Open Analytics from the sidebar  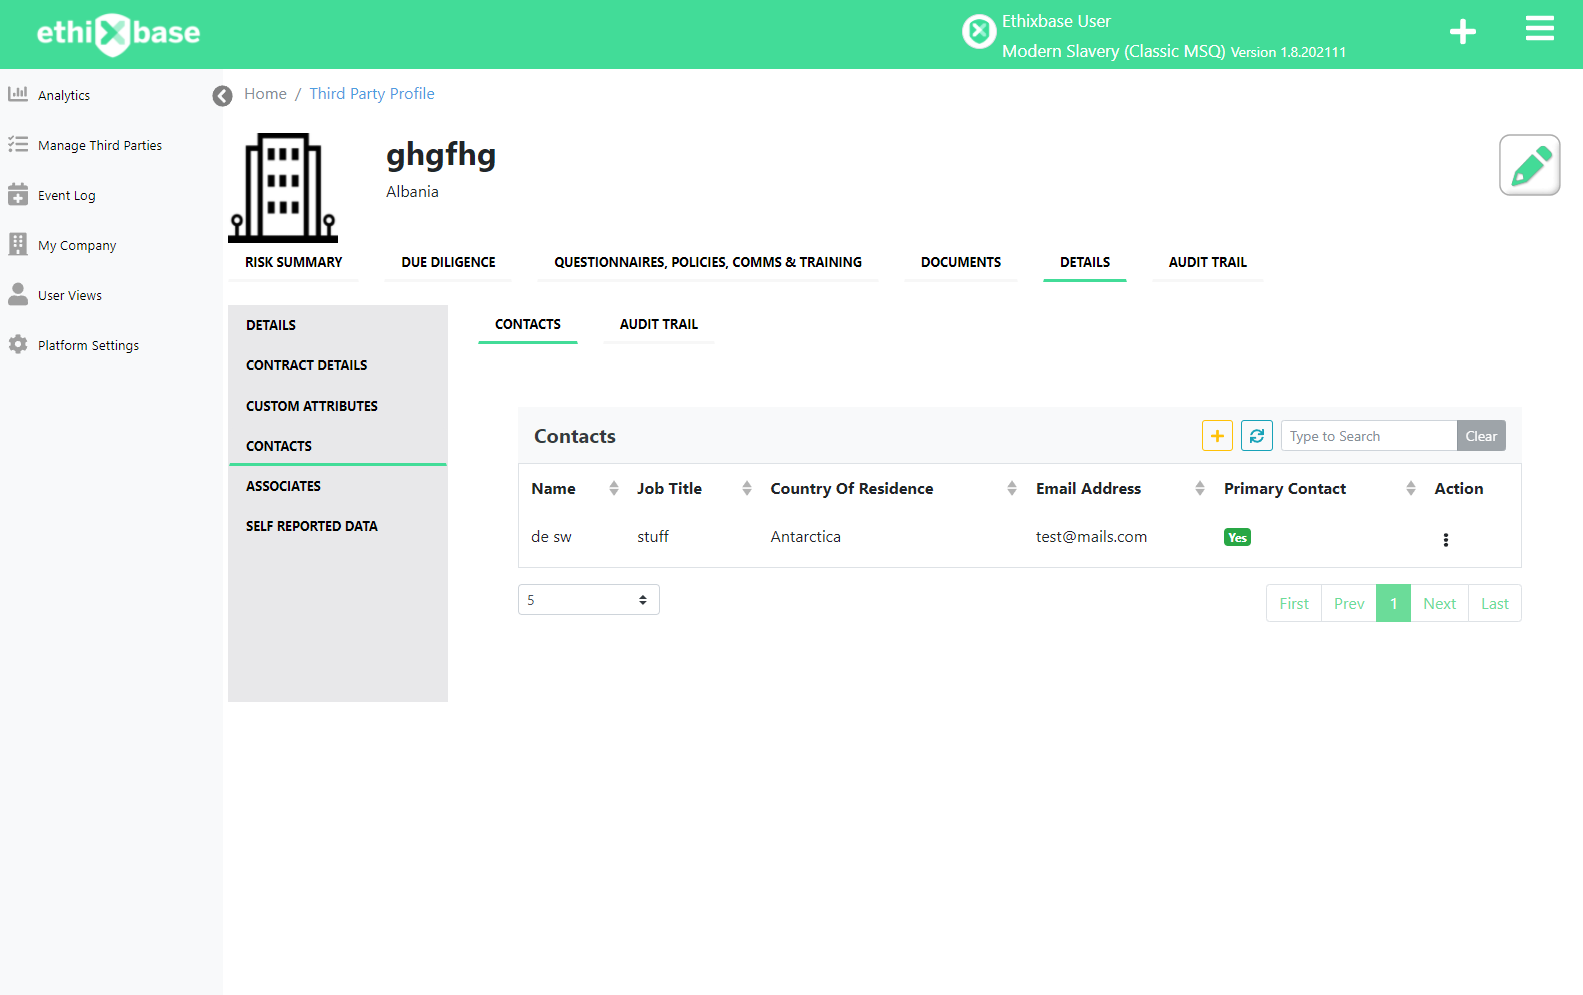[x=64, y=95]
